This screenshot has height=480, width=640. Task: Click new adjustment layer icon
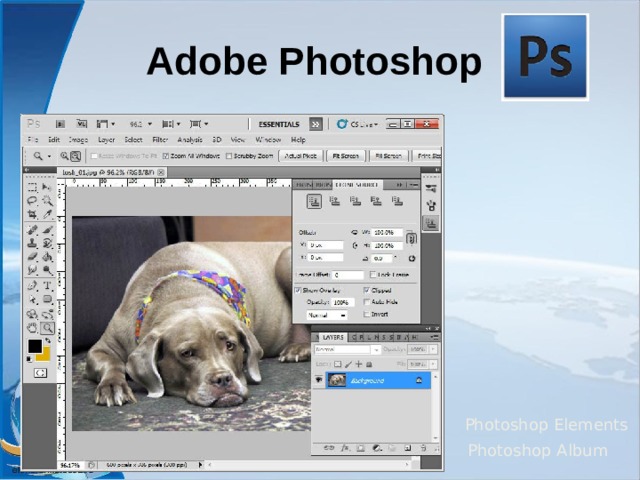click(x=377, y=448)
